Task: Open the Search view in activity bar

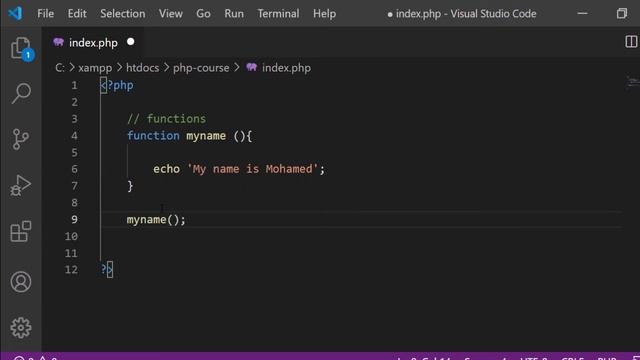Action: point(21,93)
